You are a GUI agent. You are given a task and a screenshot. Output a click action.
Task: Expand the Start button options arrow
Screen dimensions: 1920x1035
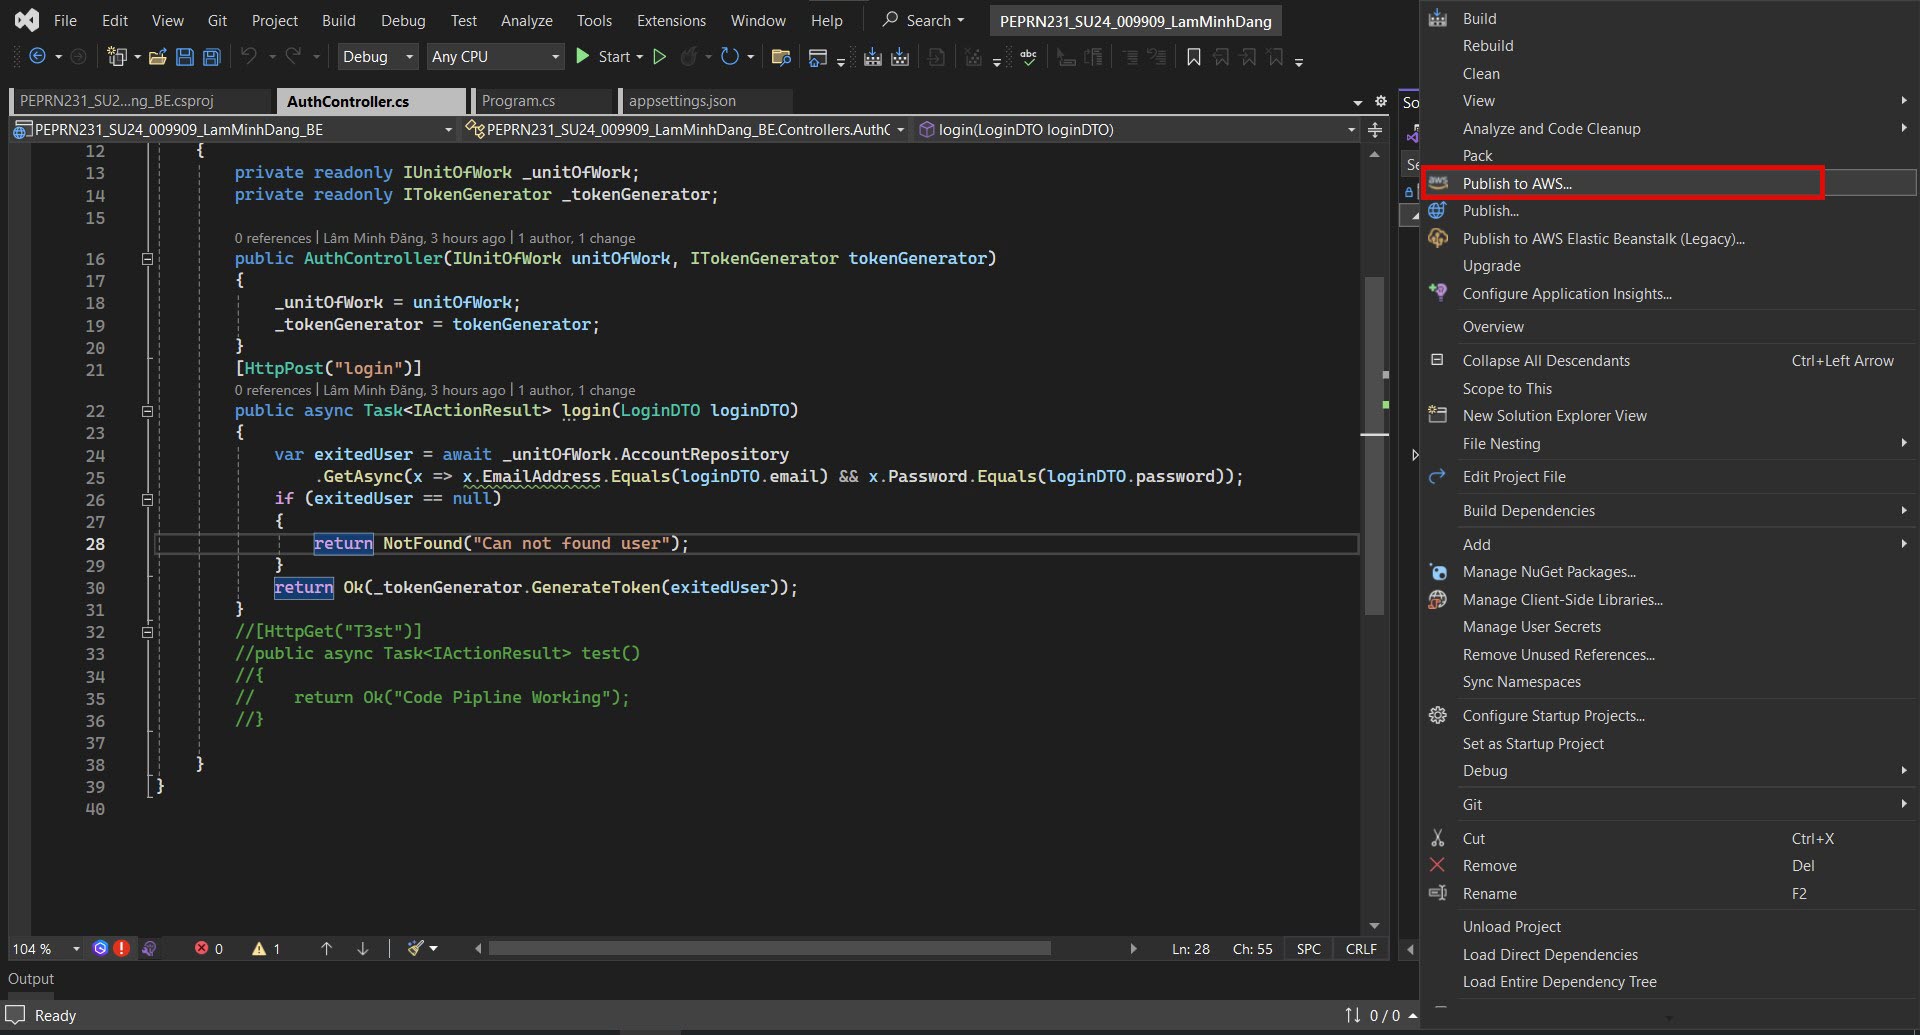pyautogui.click(x=640, y=57)
